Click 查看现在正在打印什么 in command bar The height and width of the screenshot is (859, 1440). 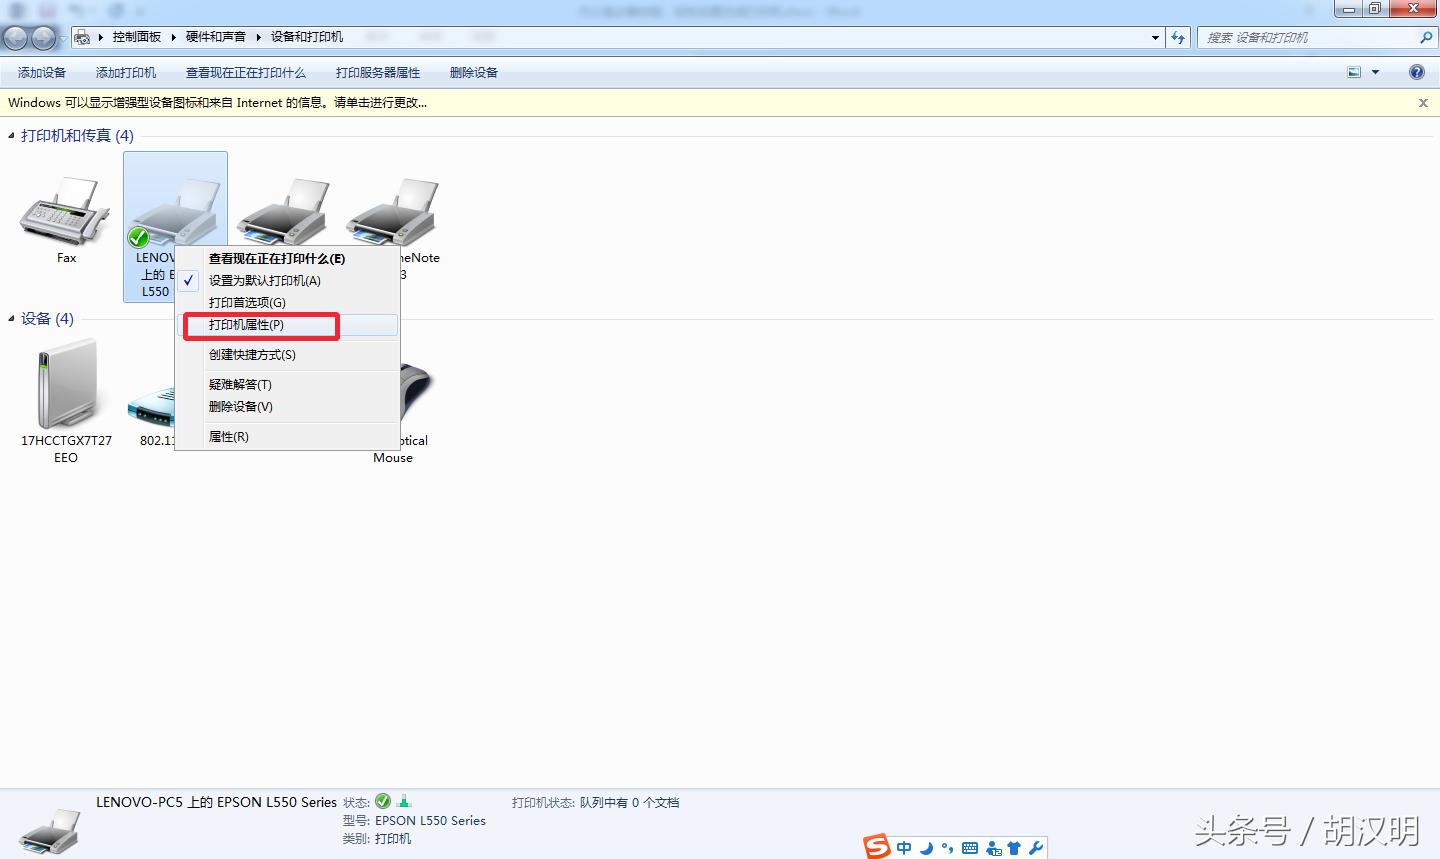coord(246,73)
